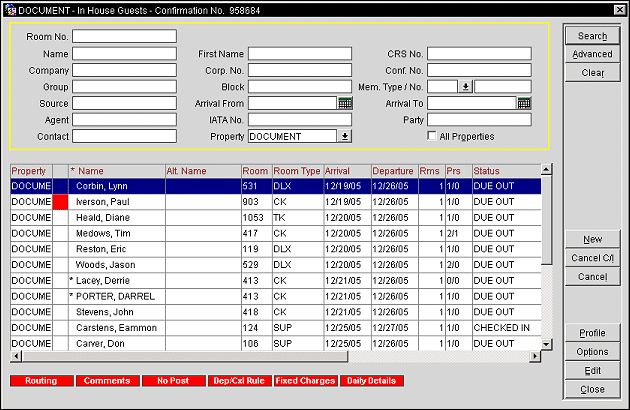
Task: Expand the Property dropdown list
Action: click(345, 136)
